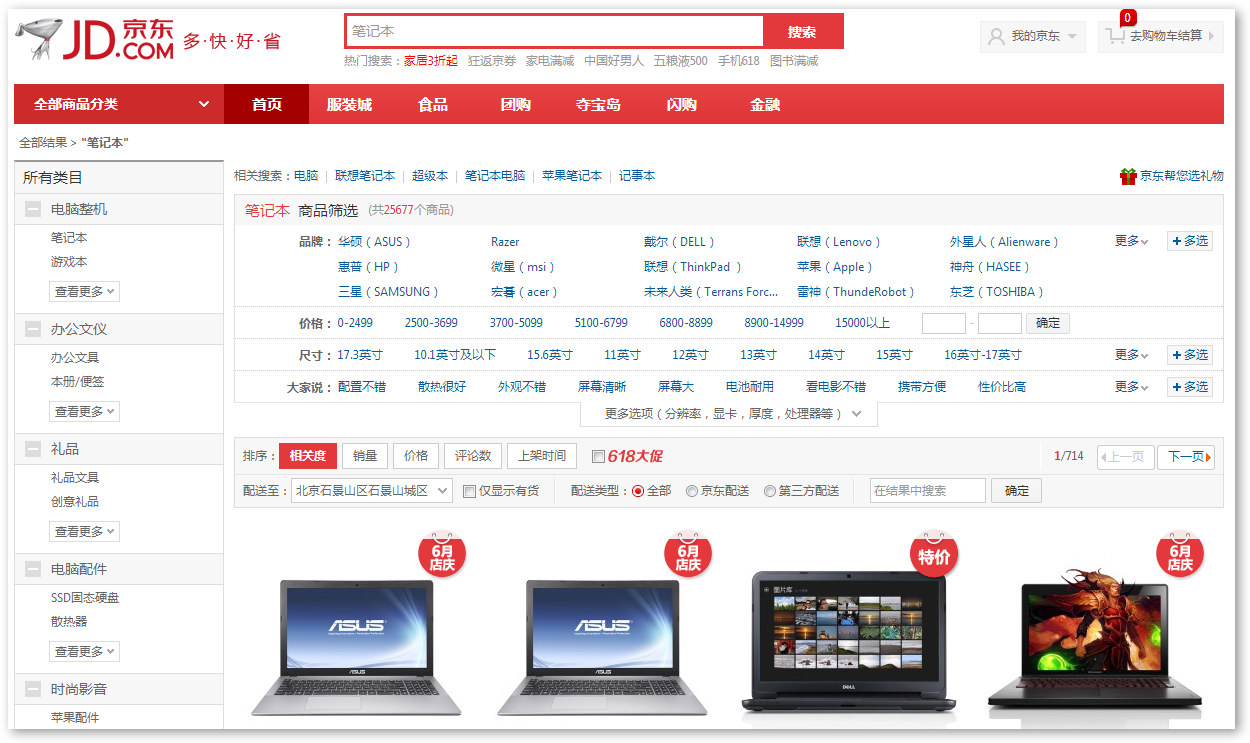
Task: Open the 全部商品分类 dropdown
Action: 119,104
